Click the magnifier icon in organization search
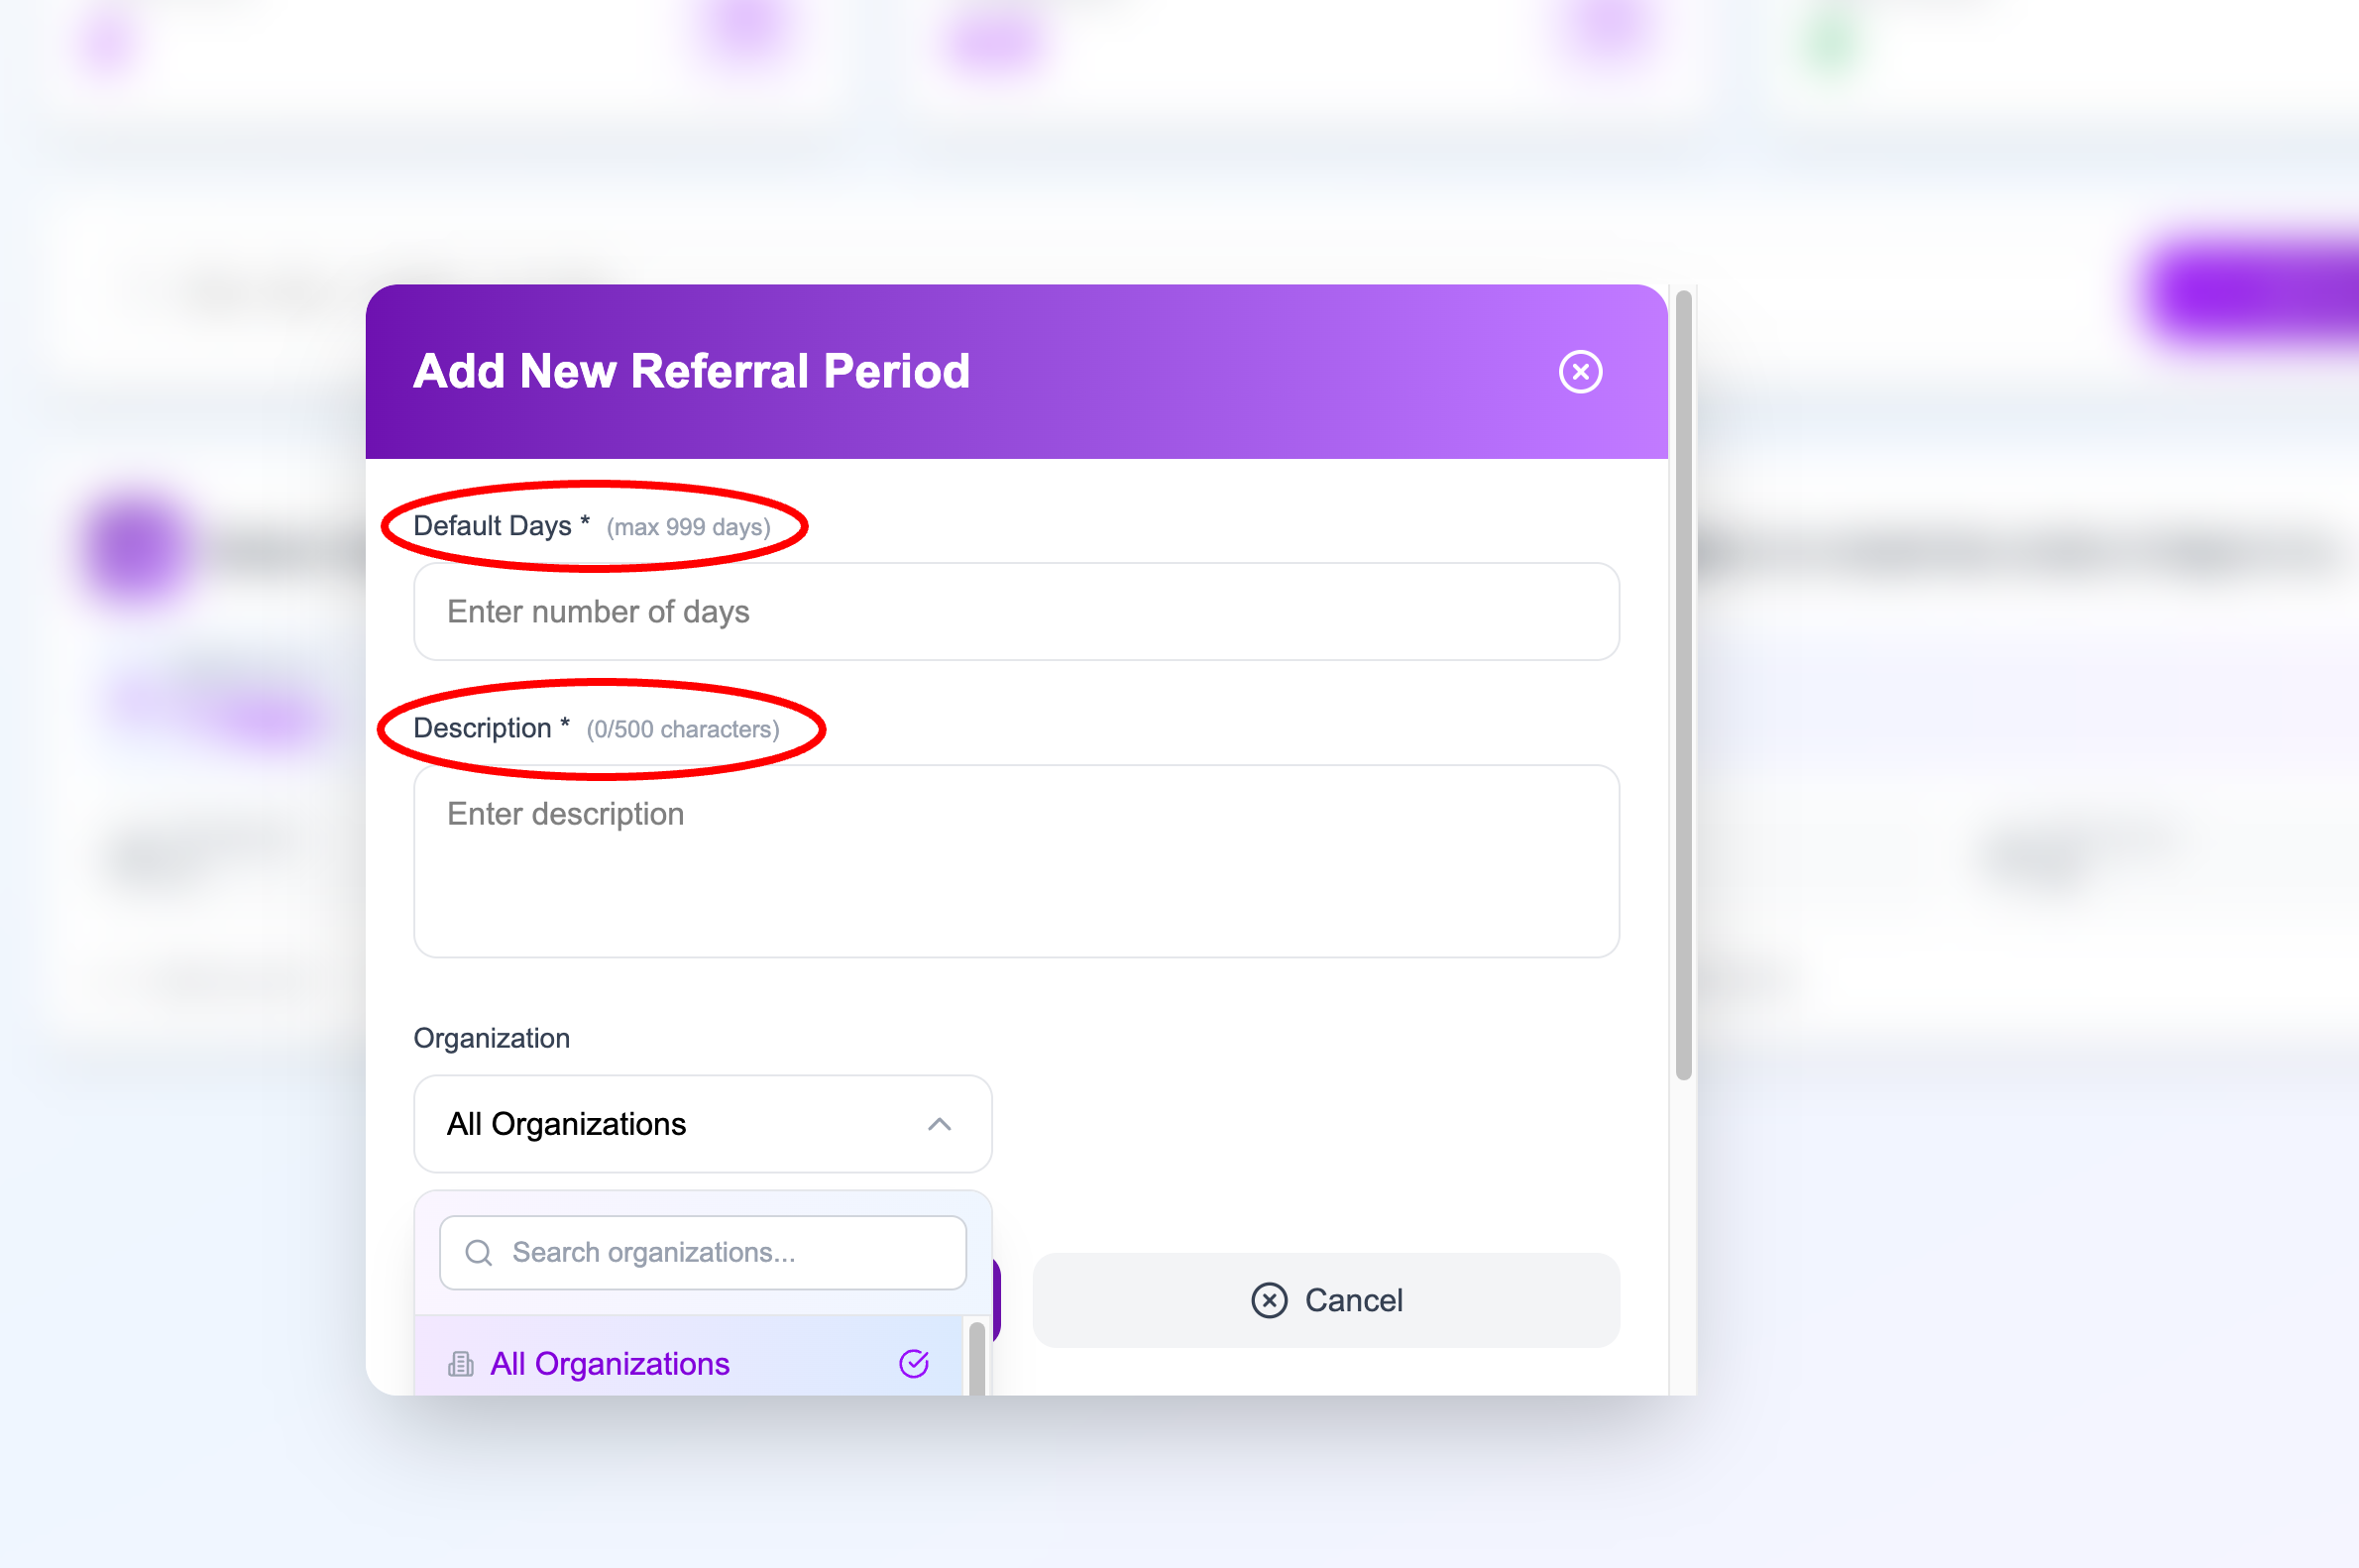The image size is (2359, 1568). pos(479,1253)
